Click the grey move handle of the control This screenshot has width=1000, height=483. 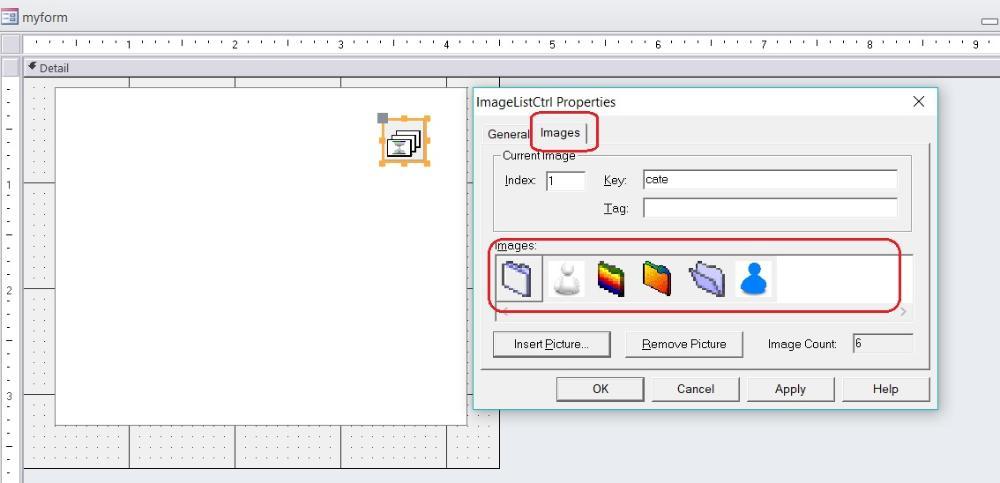(383, 118)
